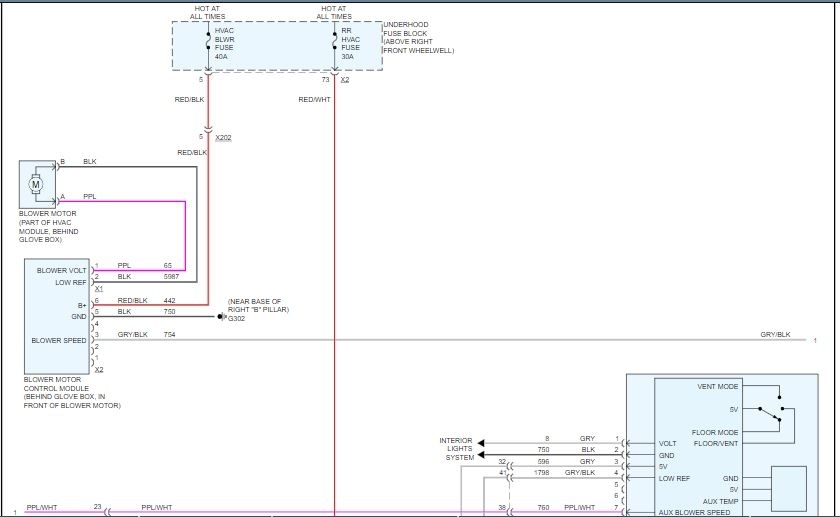This screenshot has width=840, height=517.
Task: Click the G302 ground point dot
Action: pos(221,318)
